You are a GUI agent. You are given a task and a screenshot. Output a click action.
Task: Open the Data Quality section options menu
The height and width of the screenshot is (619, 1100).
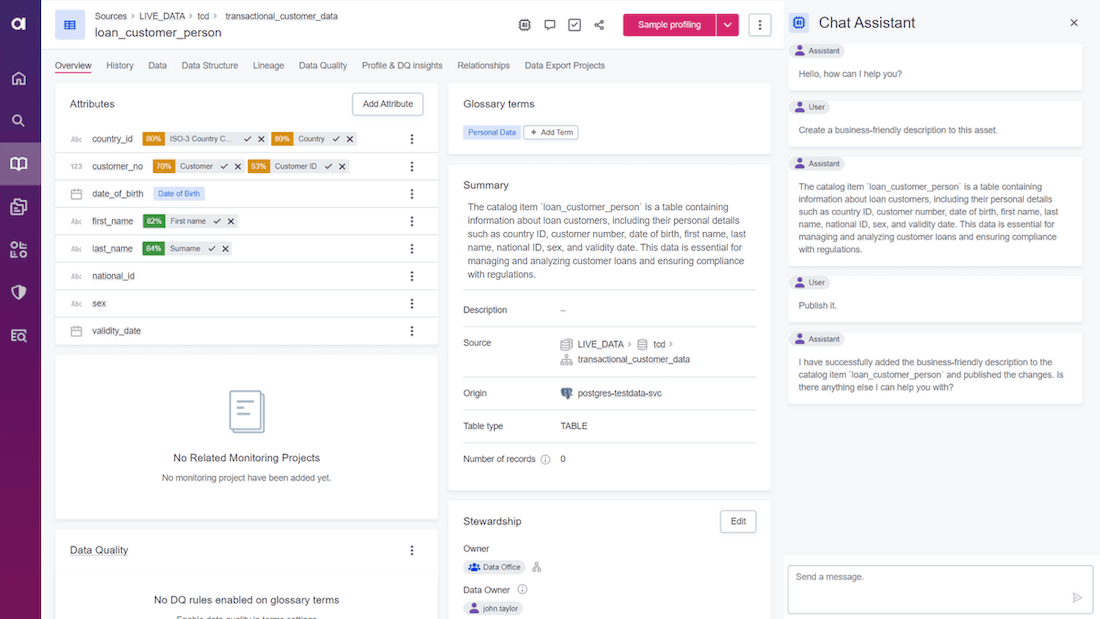412,550
